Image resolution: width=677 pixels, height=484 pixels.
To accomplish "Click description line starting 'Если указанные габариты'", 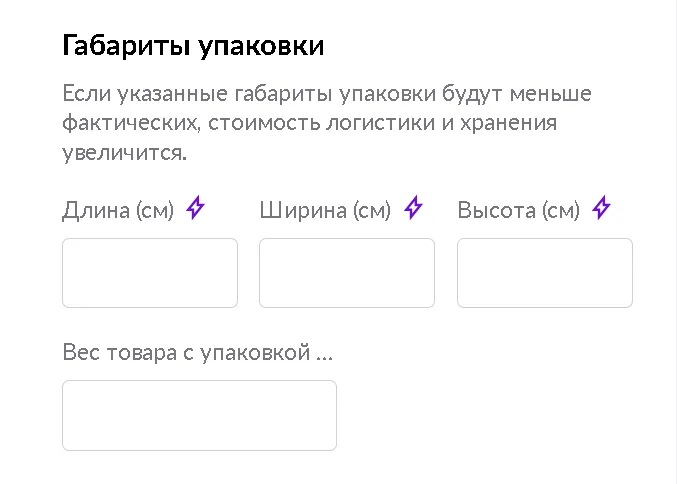I will 327,94.
